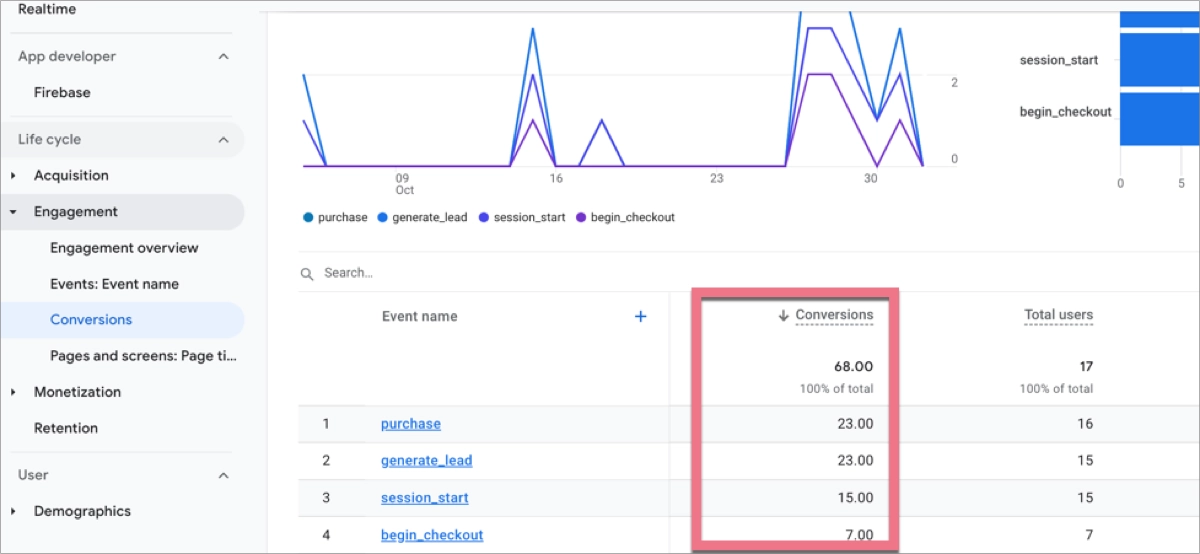Open the Acquisition reports
This screenshot has width=1200, height=554.
click(71, 176)
